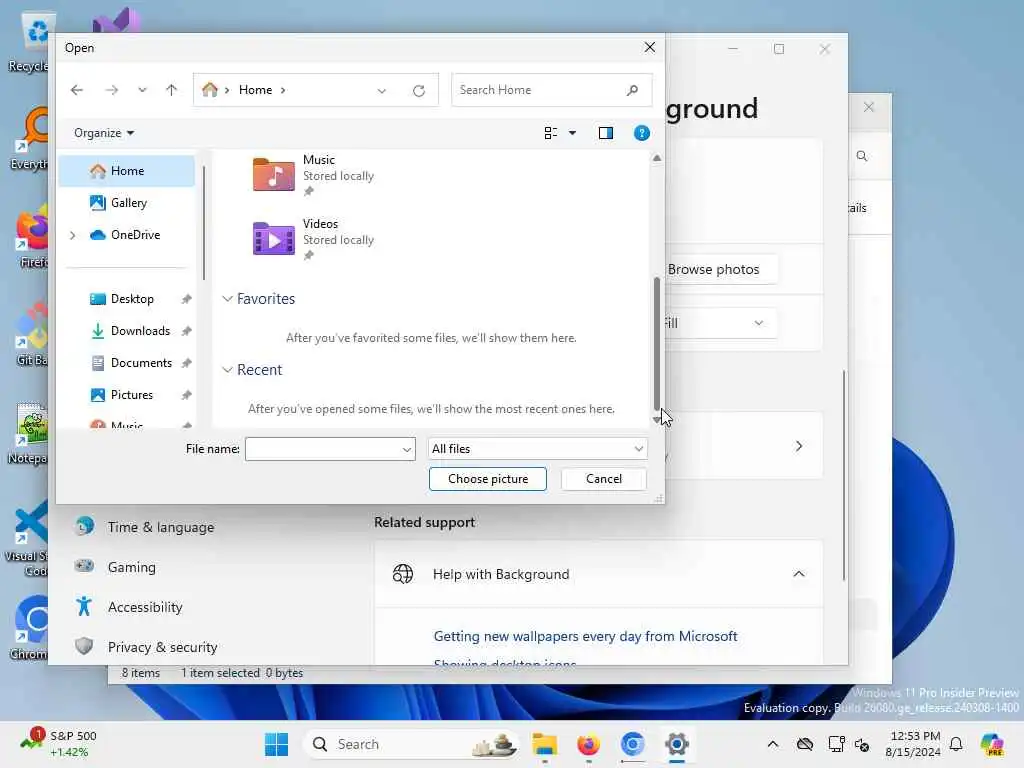Collapse the Recent section
Image resolution: width=1024 pixels, height=768 pixels.
pyautogui.click(x=227, y=370)
